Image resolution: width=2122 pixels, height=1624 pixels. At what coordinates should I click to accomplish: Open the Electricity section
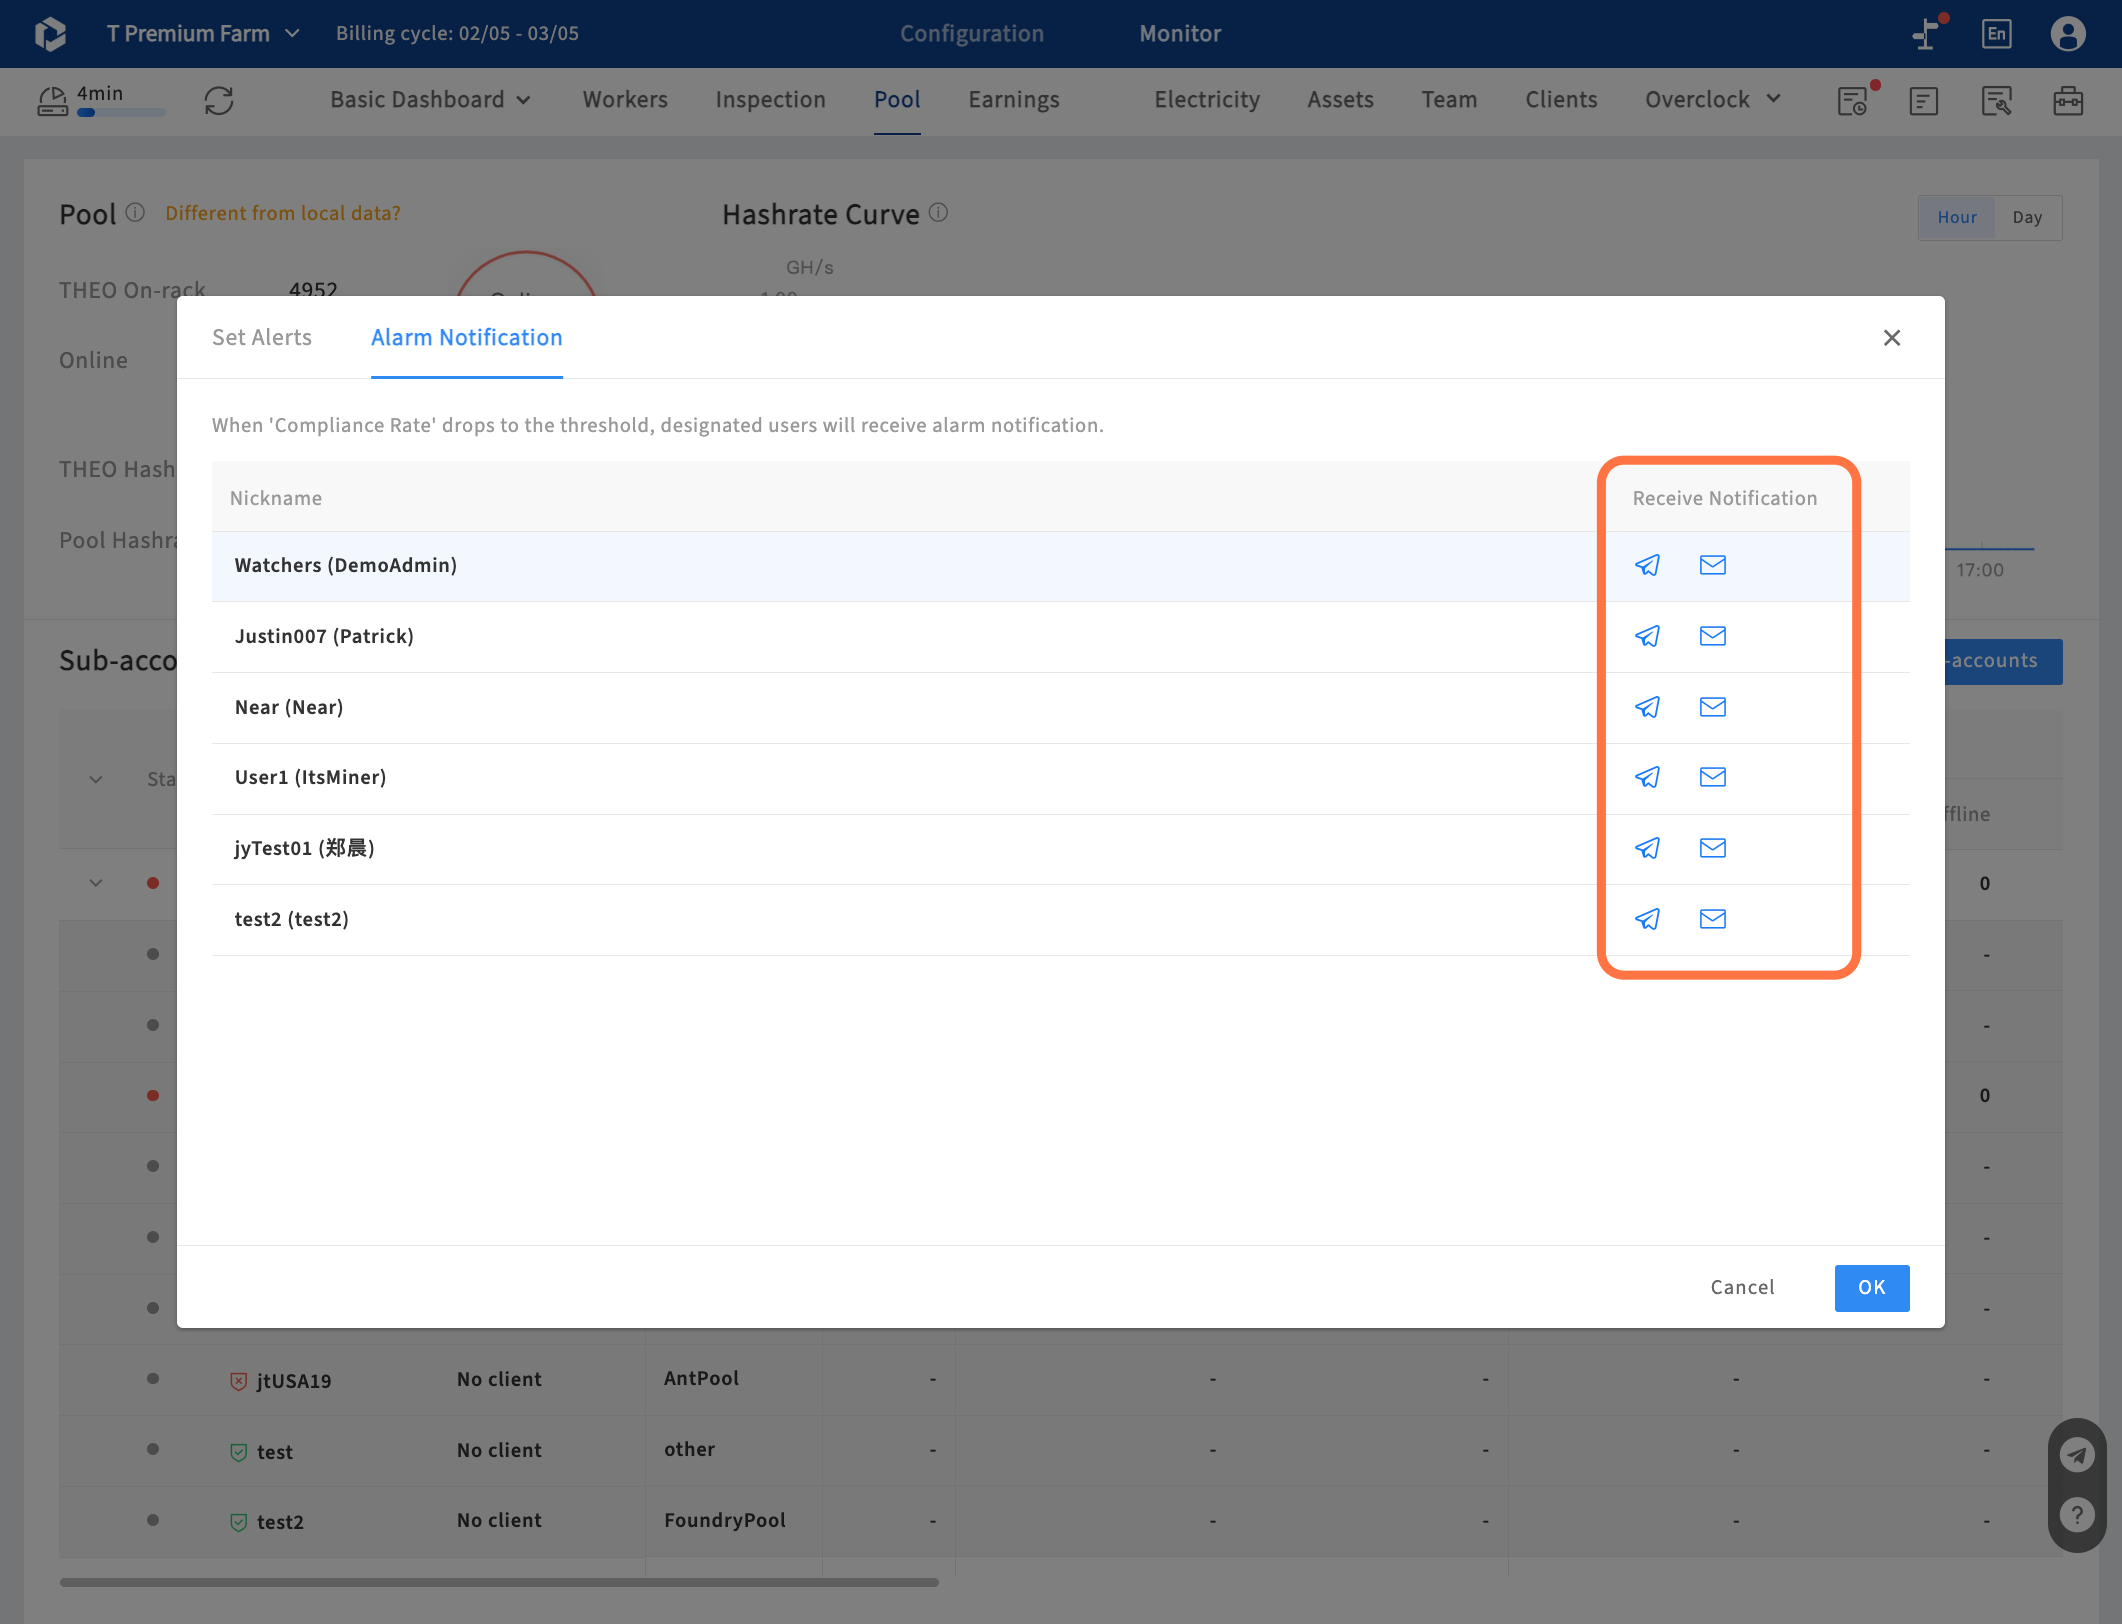[x=1207, y=100]
